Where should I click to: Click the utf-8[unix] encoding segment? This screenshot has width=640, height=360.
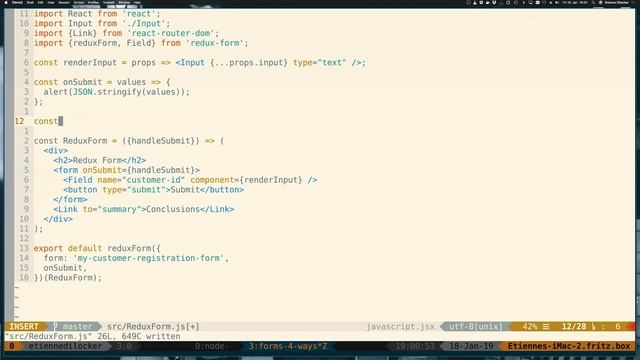point(475,327)
